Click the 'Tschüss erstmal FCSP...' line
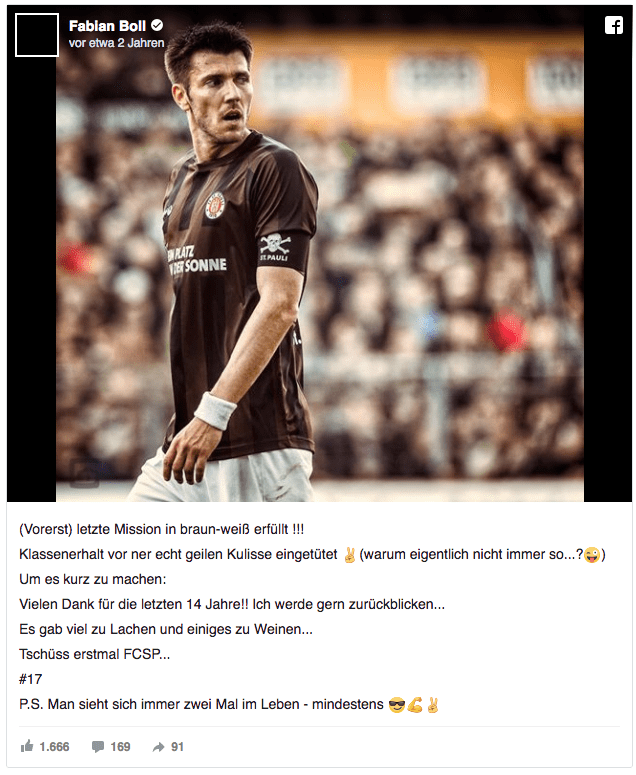Viewport: 636px width, 775px height. (x=94, y=654)
